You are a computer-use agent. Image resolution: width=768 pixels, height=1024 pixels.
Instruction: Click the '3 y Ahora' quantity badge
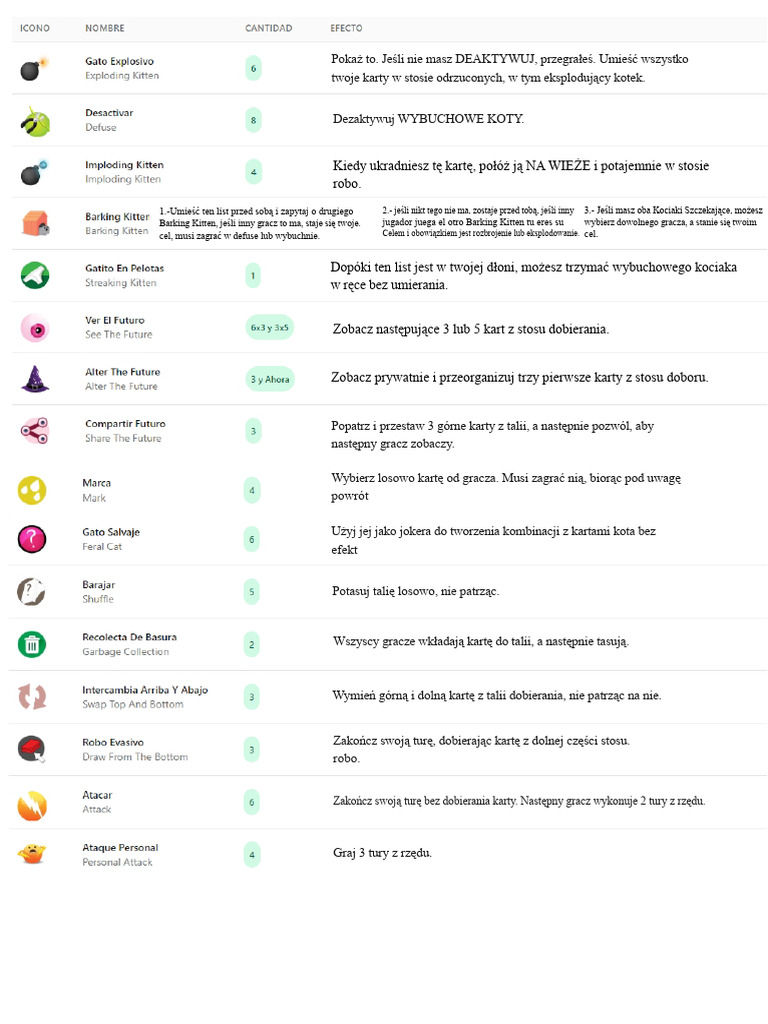269,379
